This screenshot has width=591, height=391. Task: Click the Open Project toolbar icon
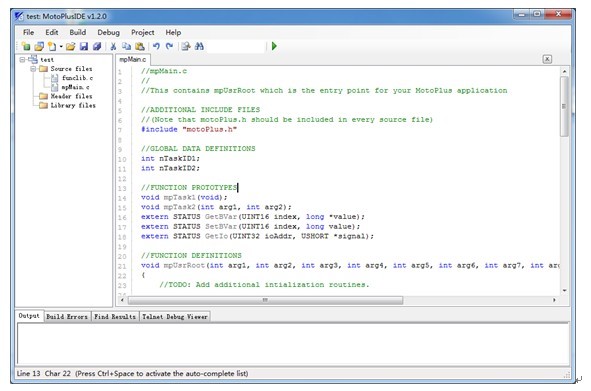pyautogui.click(x=39, y=46)
